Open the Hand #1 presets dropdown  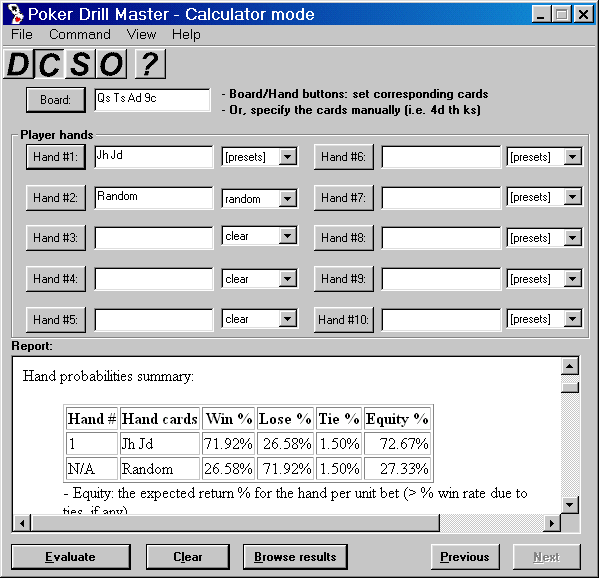260,157
